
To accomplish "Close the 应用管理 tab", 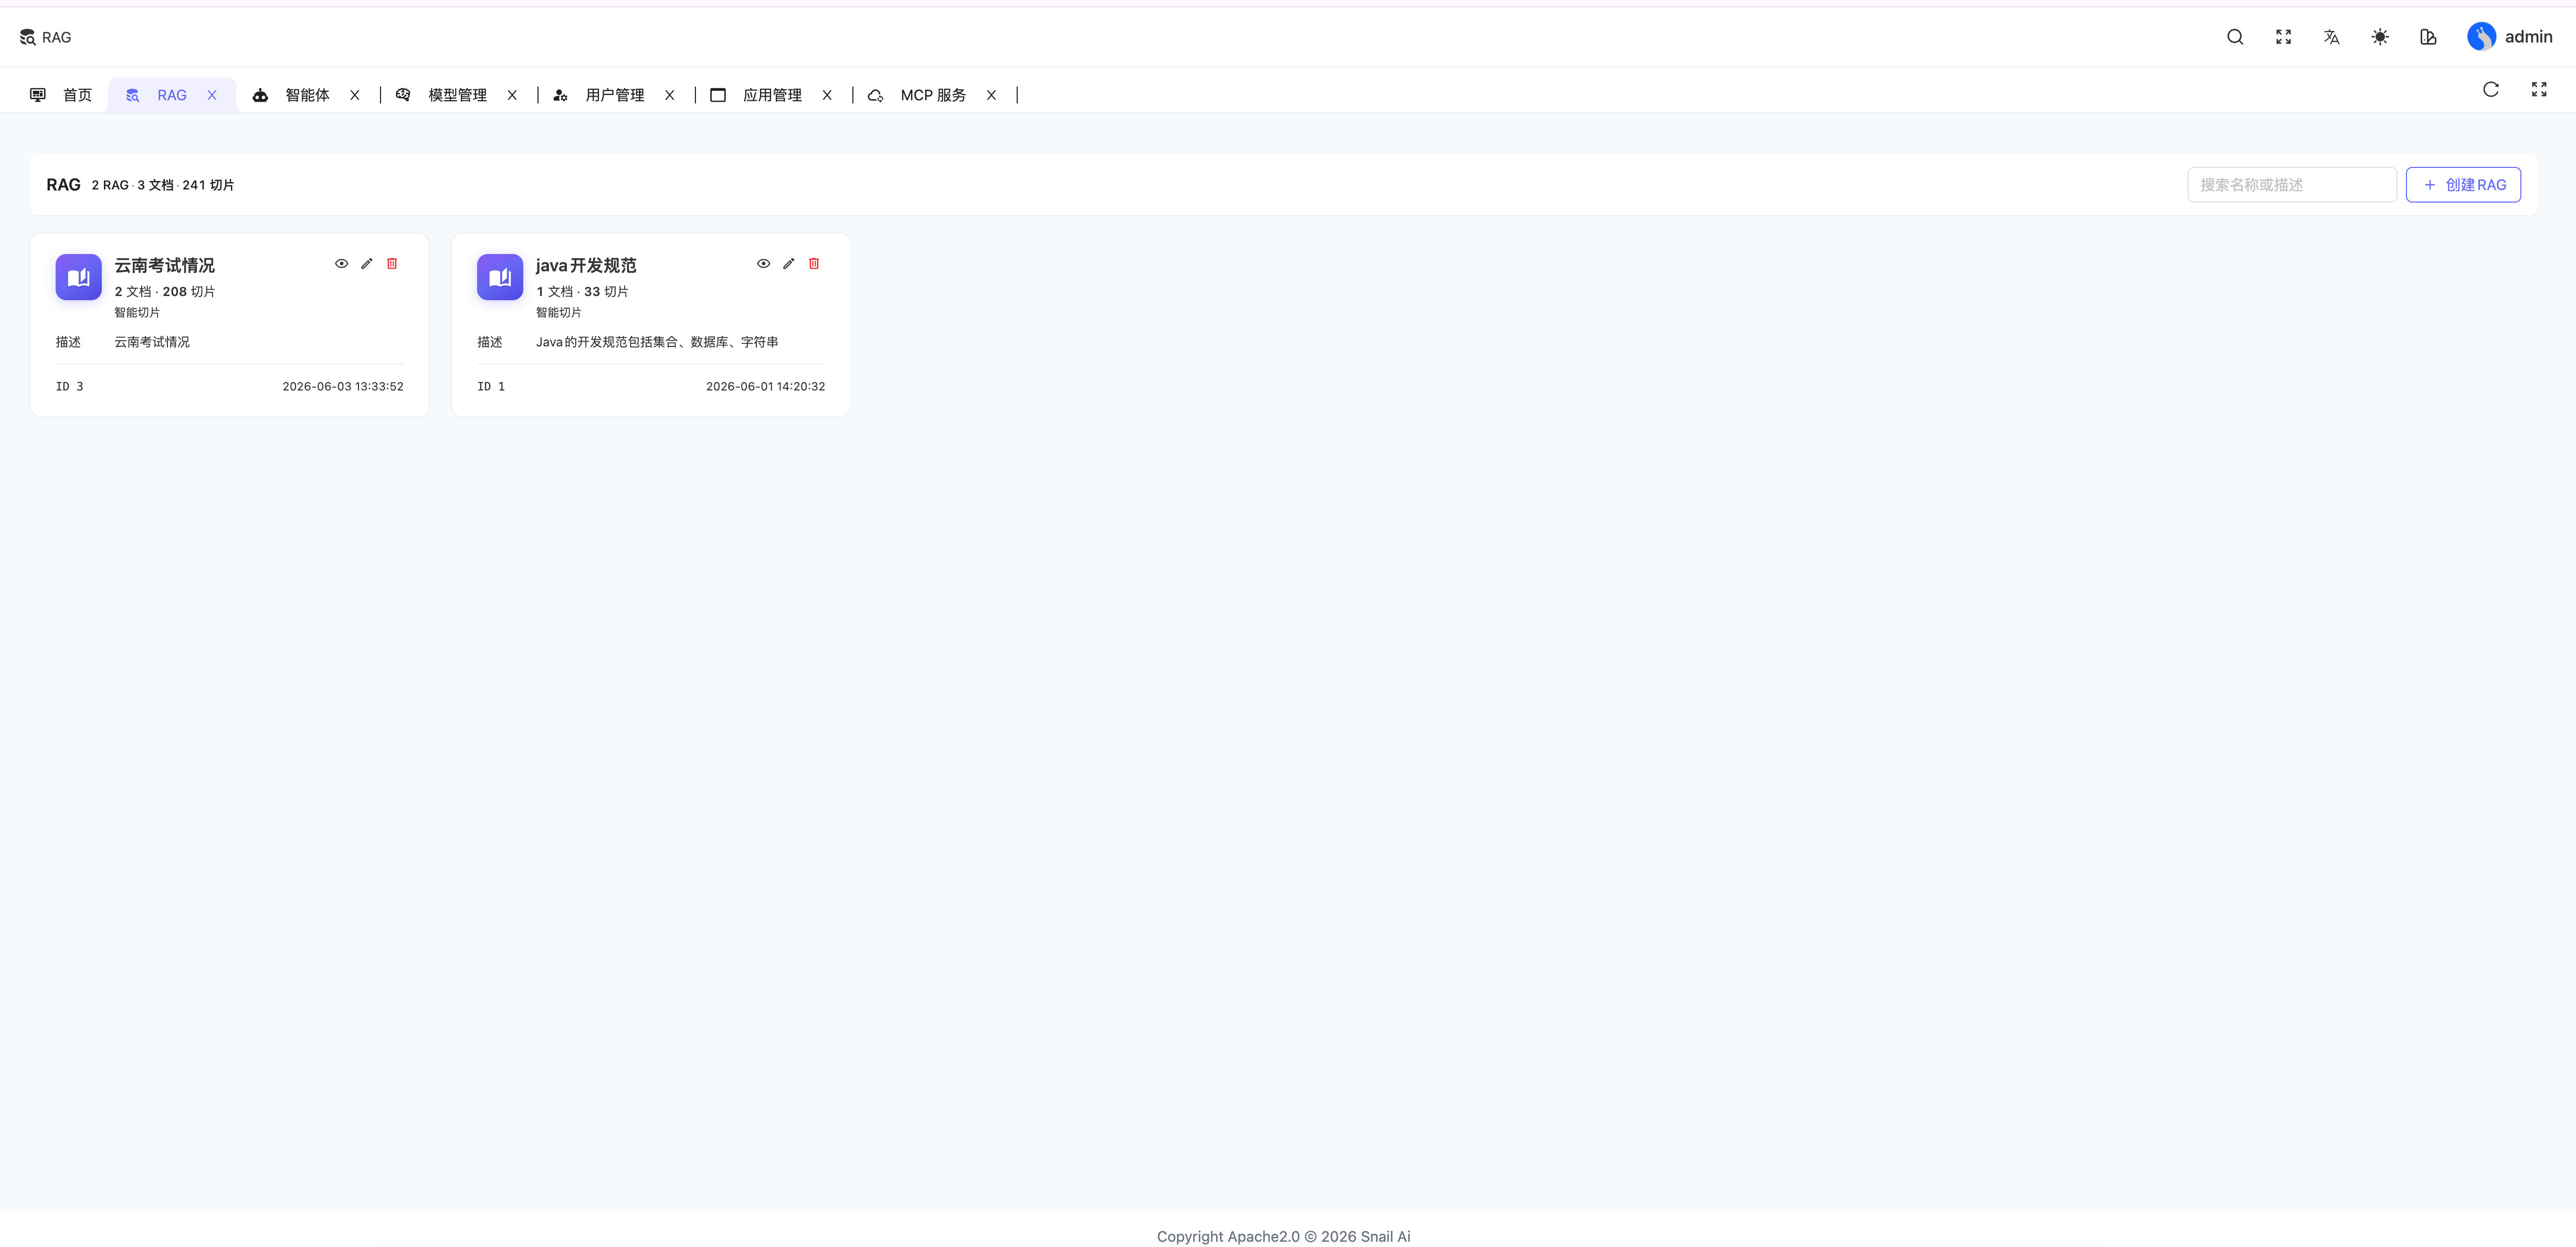I will pos(827,95).
